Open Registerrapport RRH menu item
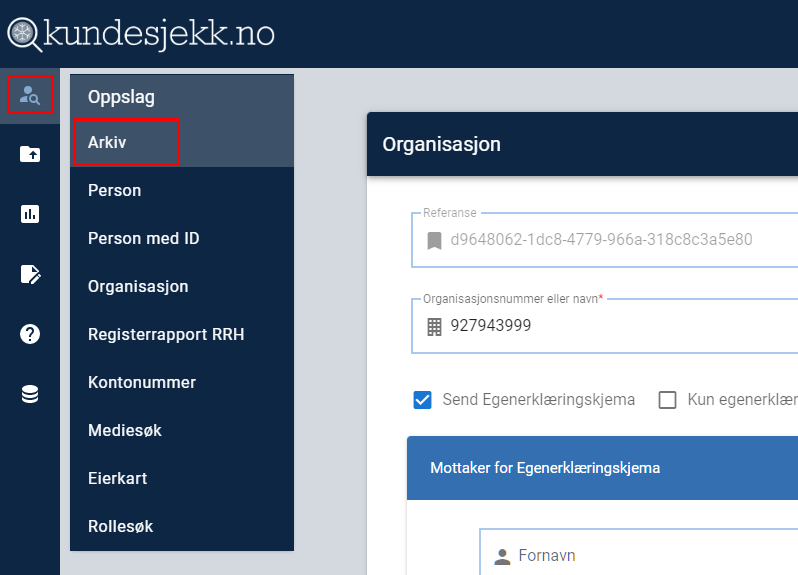The height and width of the screenshot is (575, 798). 182,334
